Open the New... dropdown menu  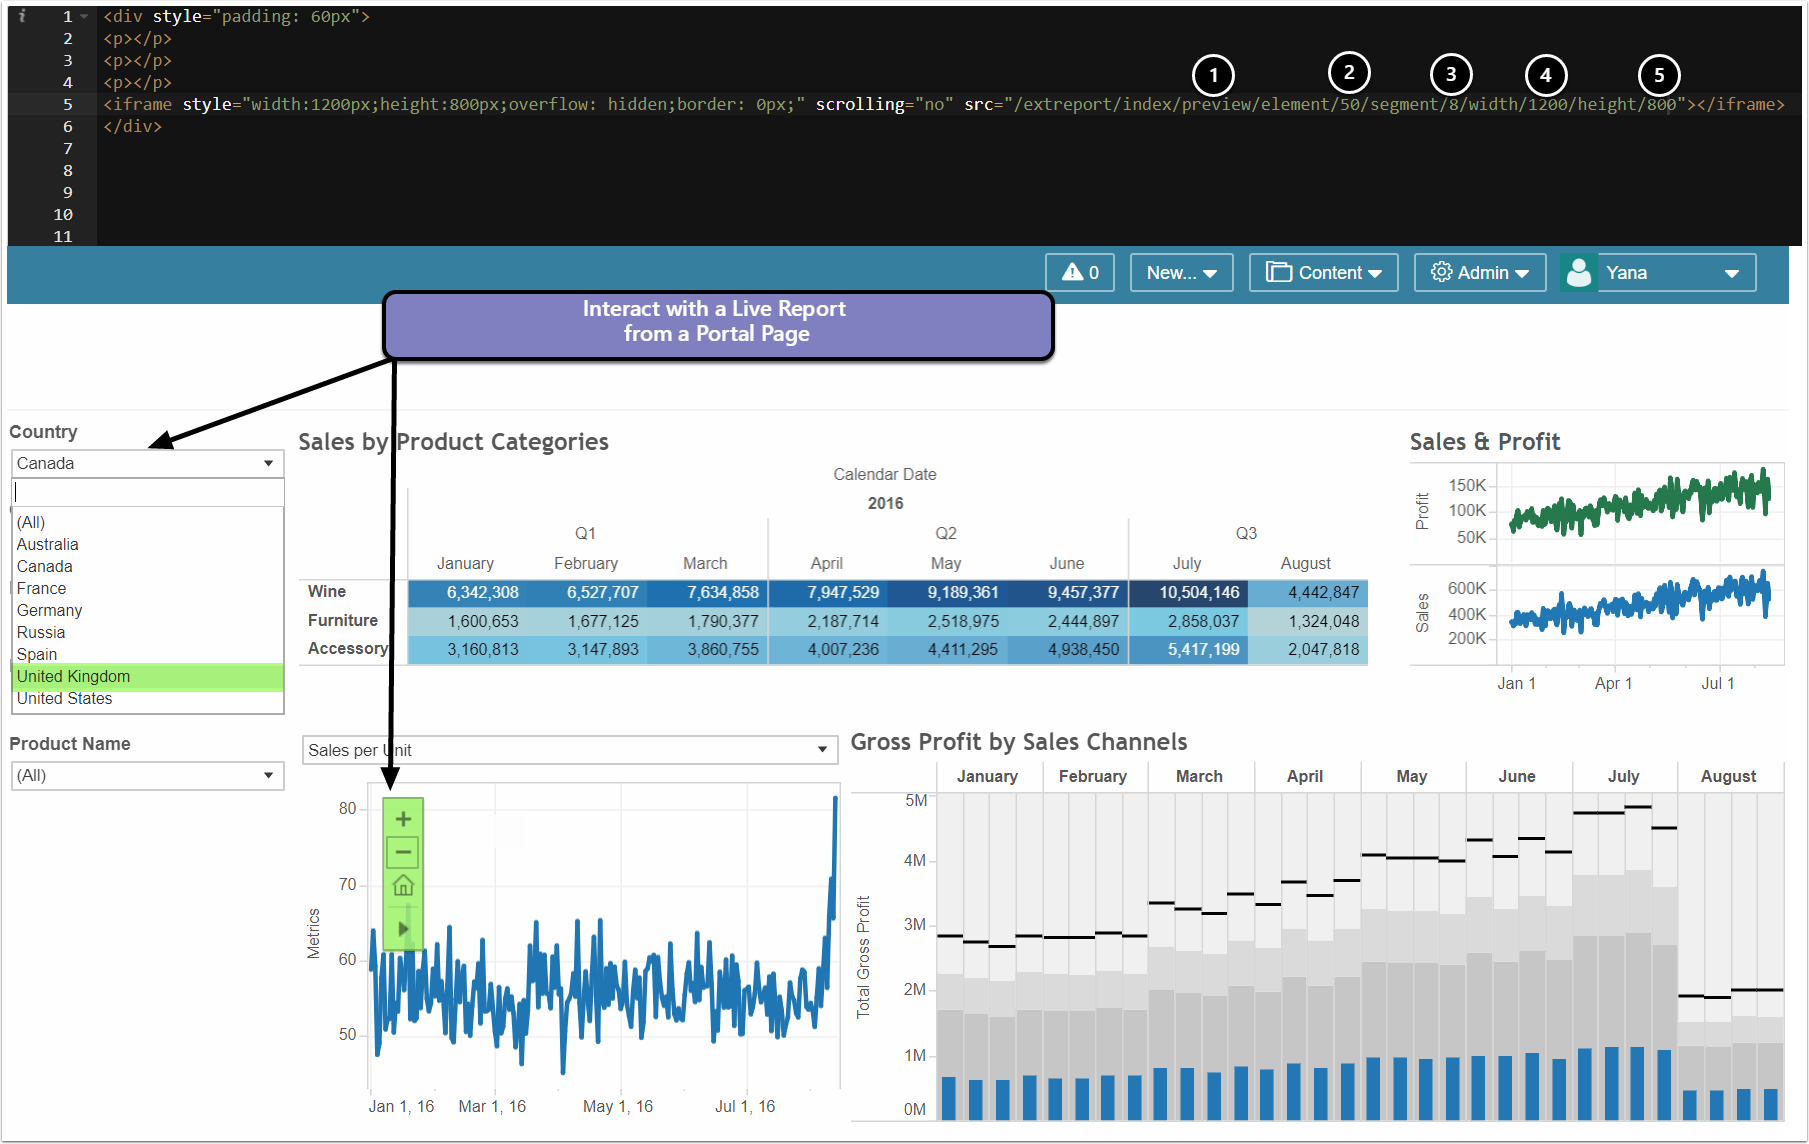pyautogui.click(x=1181, y=273)
